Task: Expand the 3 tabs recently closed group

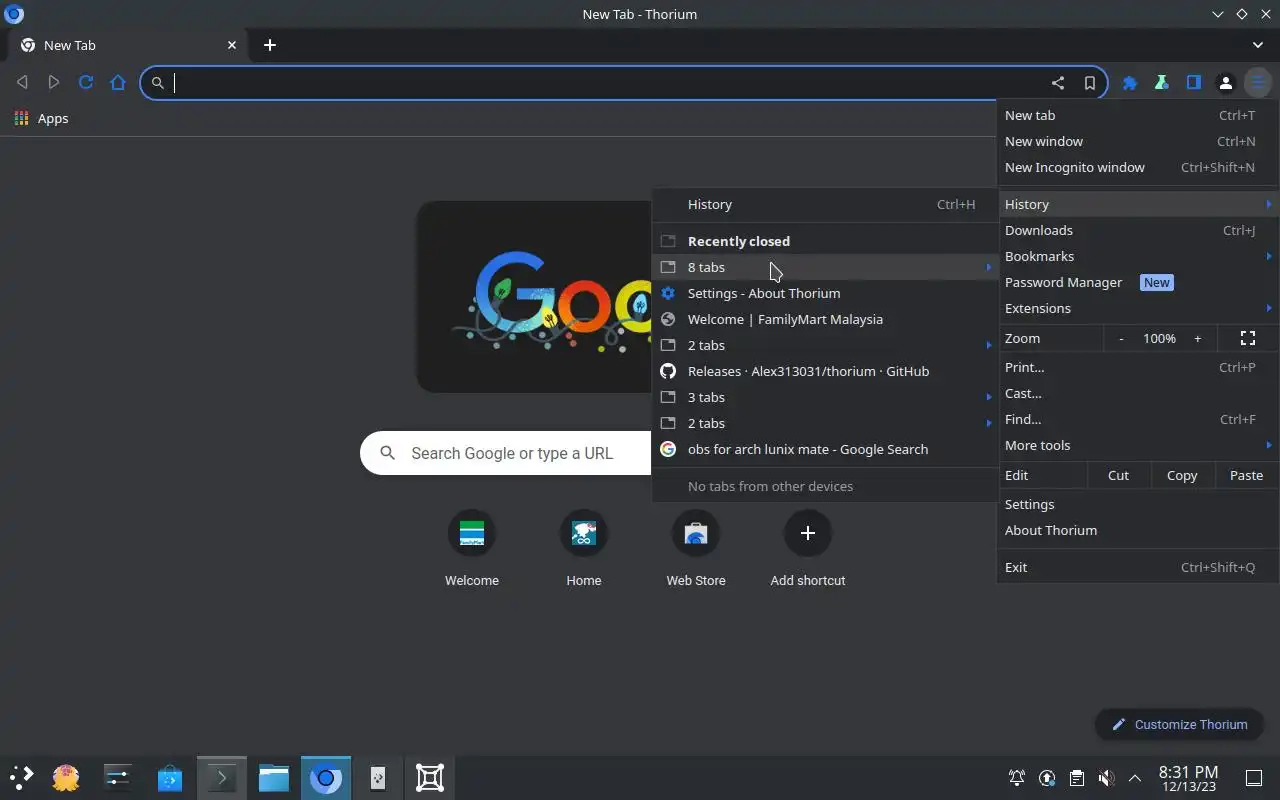Action: pyautogui.click(x=825, y=397)
